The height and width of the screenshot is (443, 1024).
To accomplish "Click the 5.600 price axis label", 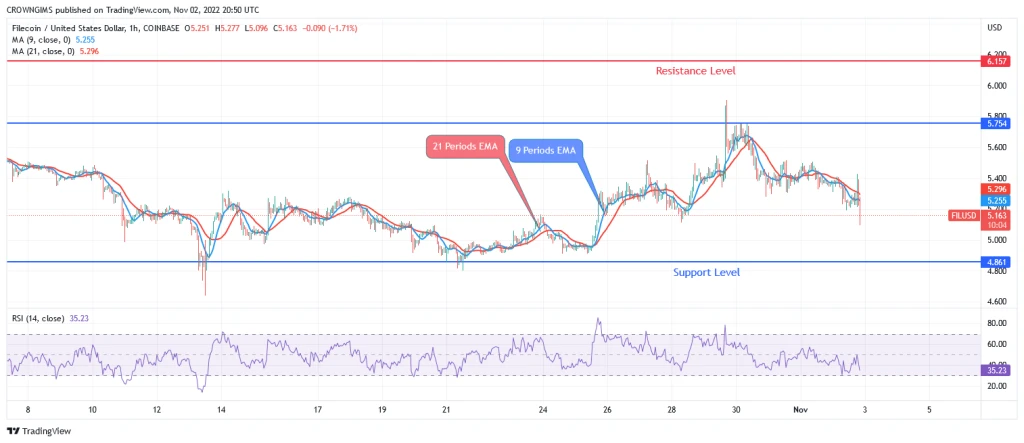I will pos(996,148).
